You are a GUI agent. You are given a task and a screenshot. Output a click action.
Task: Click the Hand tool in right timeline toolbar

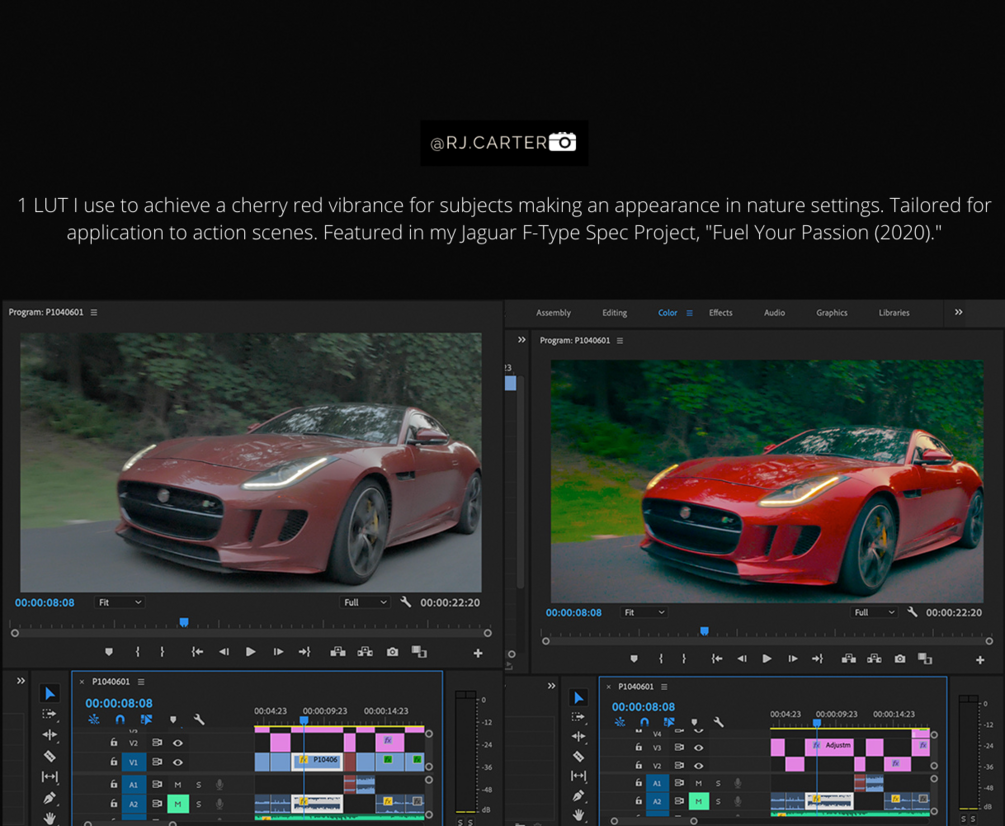578,816
